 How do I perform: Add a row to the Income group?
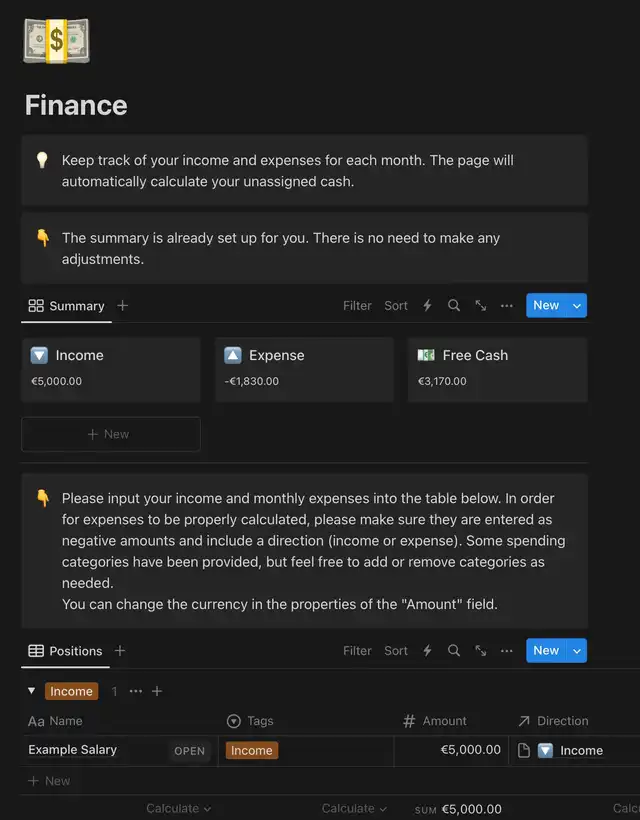pyautogui.click(x=157, y=691)
